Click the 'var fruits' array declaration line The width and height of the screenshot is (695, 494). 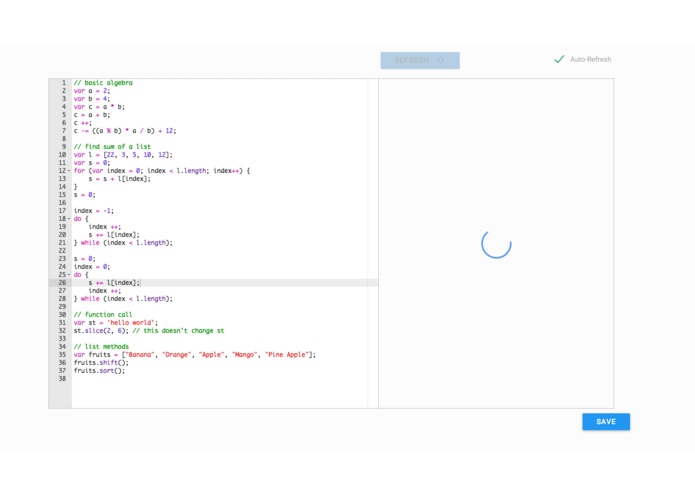coord(195,354)
